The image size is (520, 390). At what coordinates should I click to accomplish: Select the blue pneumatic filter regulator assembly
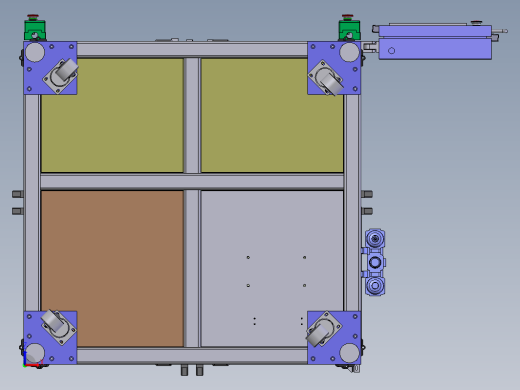pyautogui.click(x=374, y=262)
